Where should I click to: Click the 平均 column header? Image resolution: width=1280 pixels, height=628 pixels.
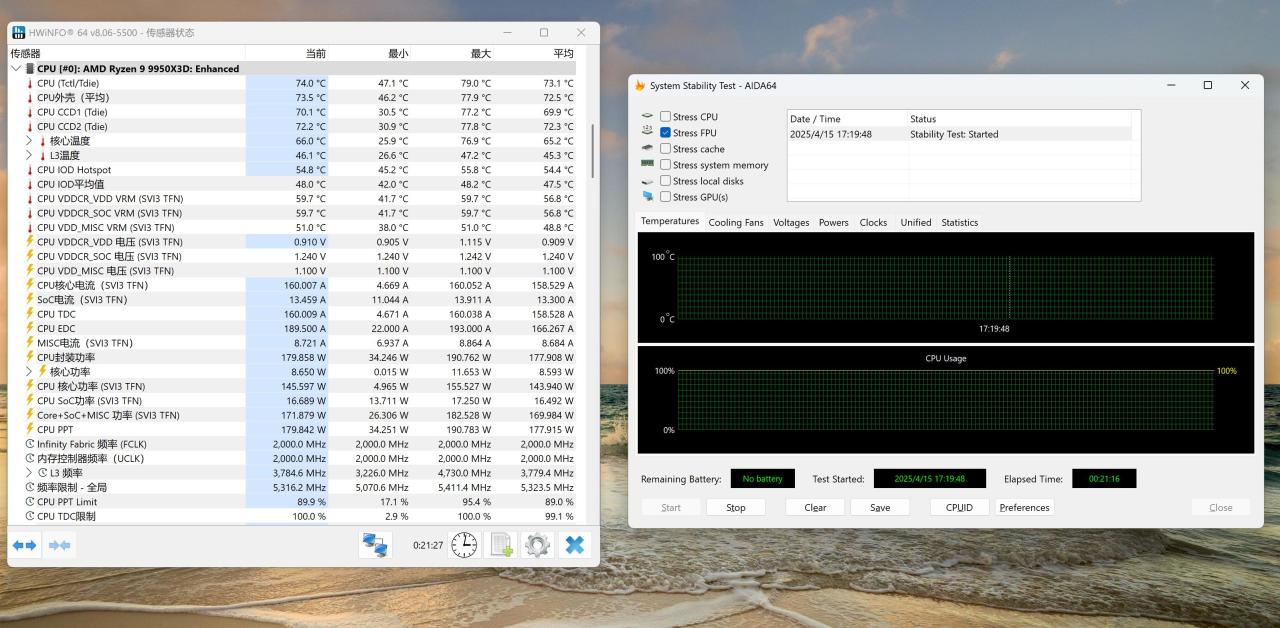click(x=536, y=53)
